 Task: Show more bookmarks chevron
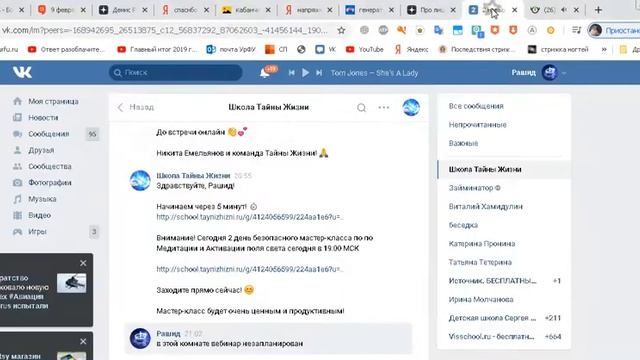pos(604,49)
